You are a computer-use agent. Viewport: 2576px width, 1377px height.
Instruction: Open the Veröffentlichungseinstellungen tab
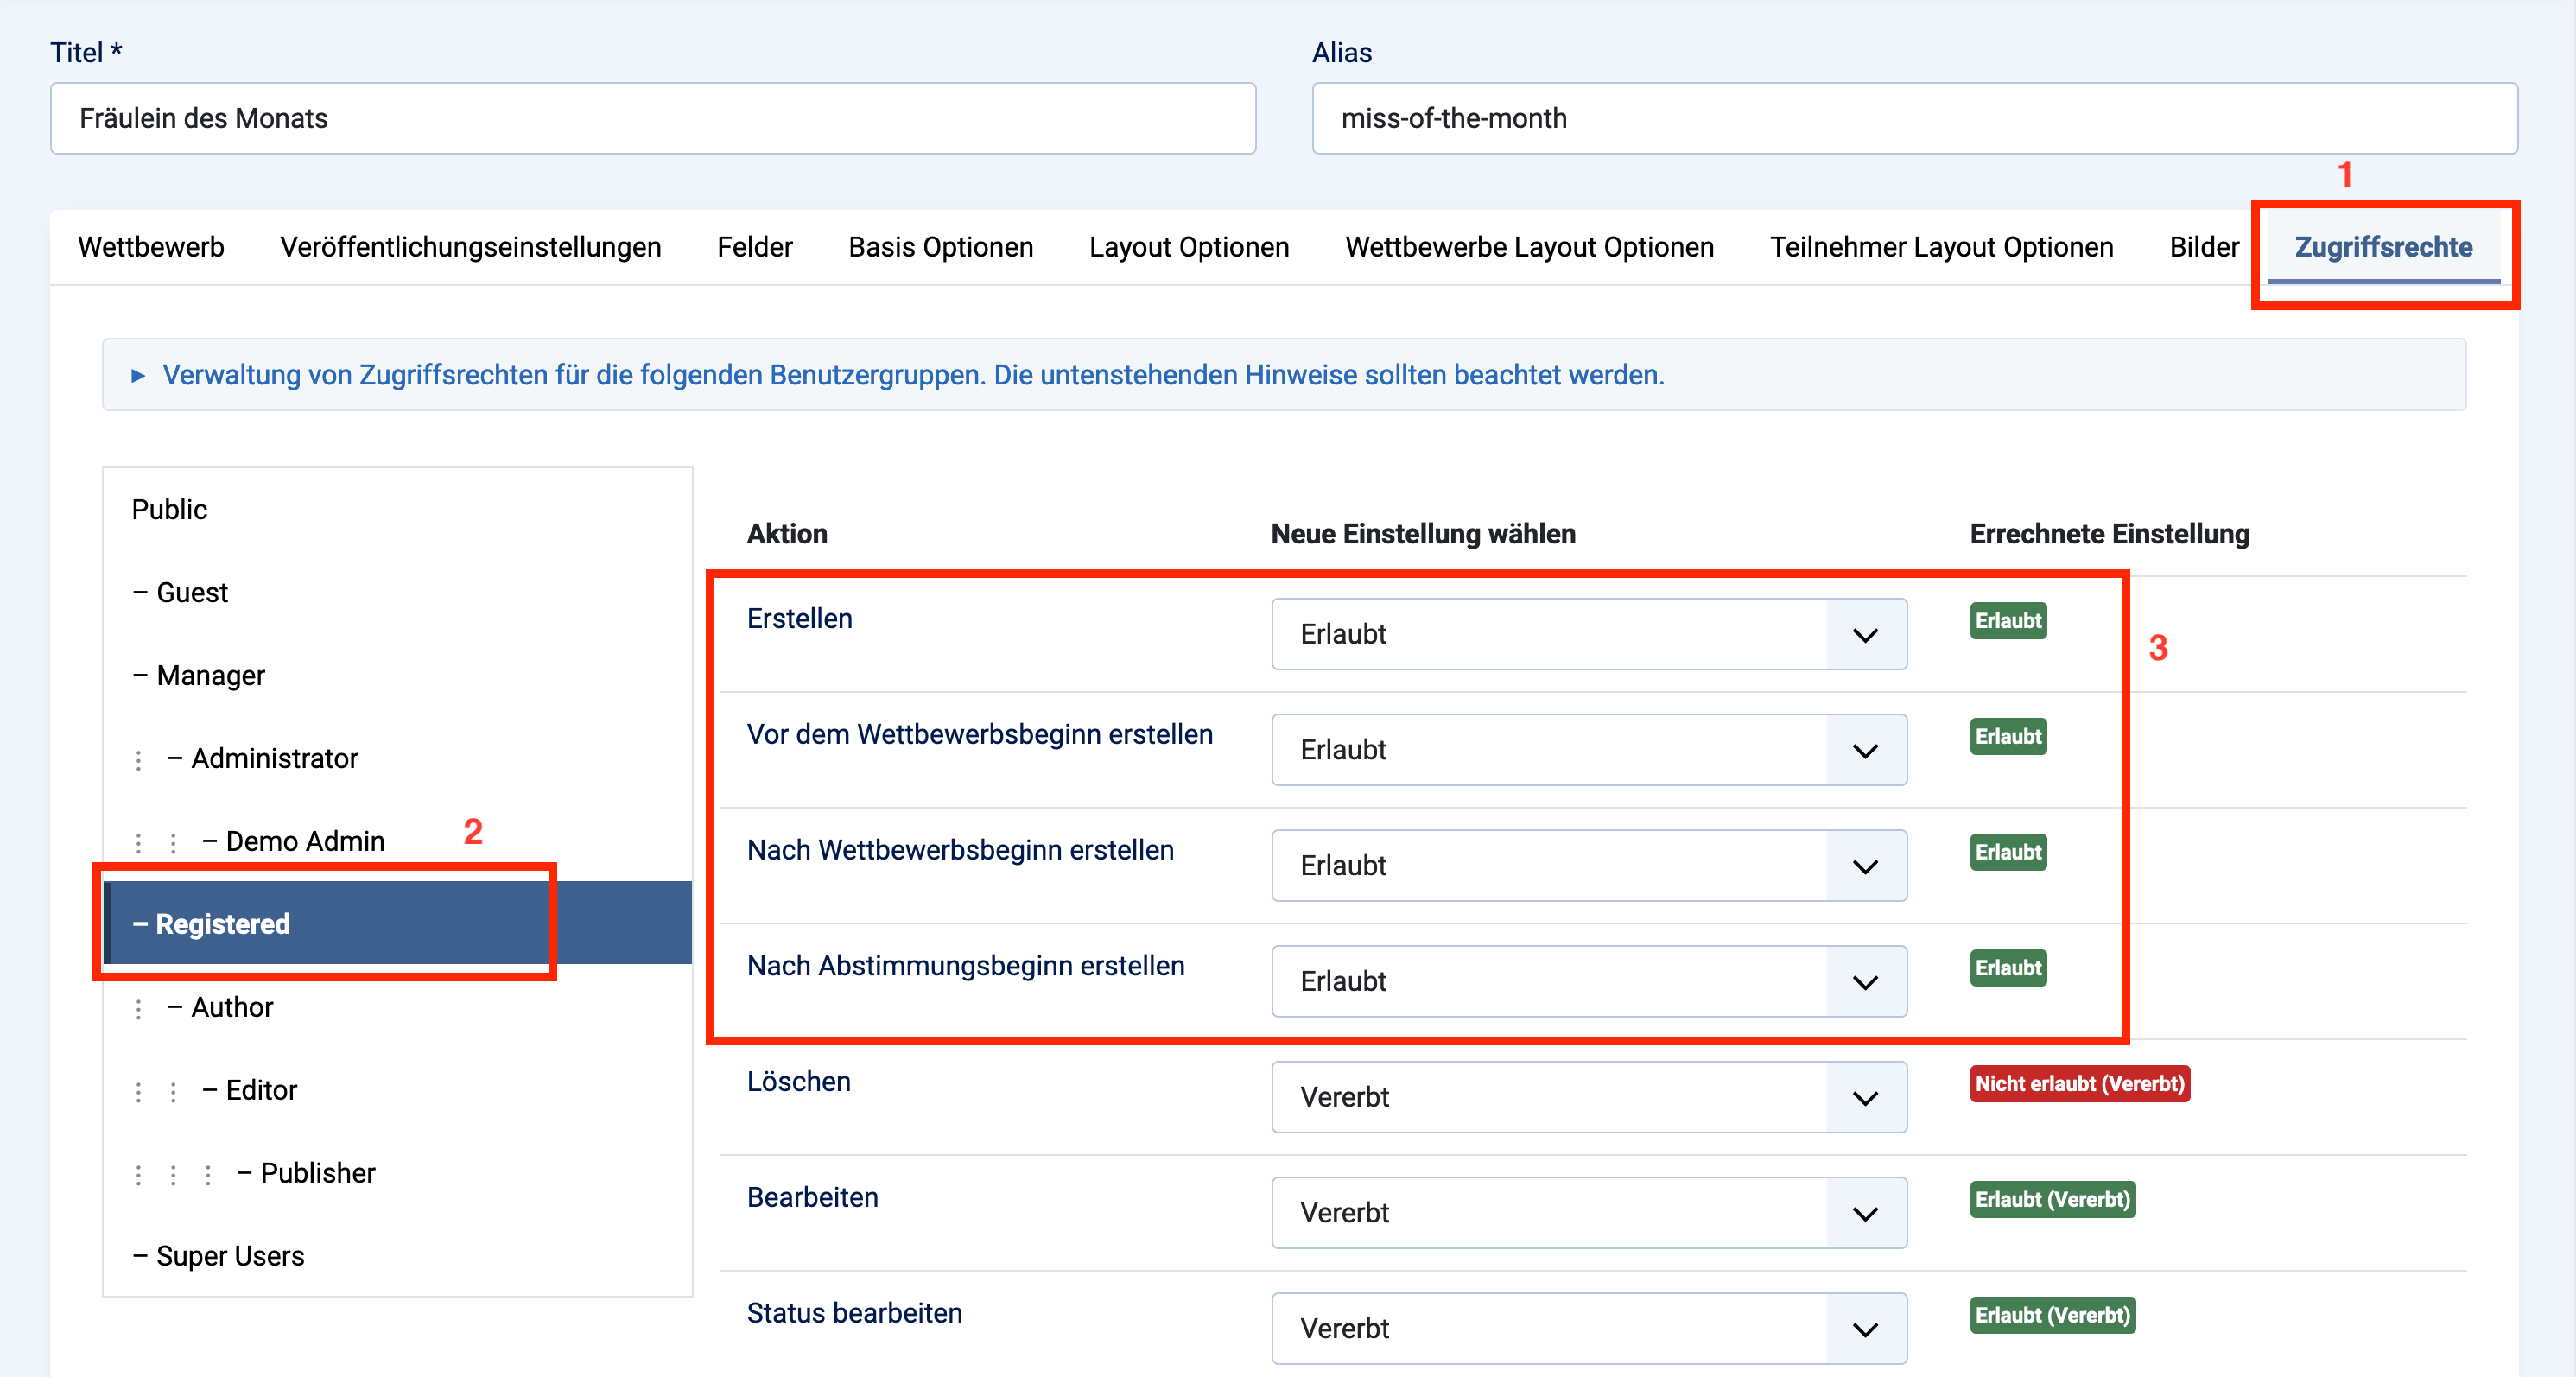tap(470, 247)
